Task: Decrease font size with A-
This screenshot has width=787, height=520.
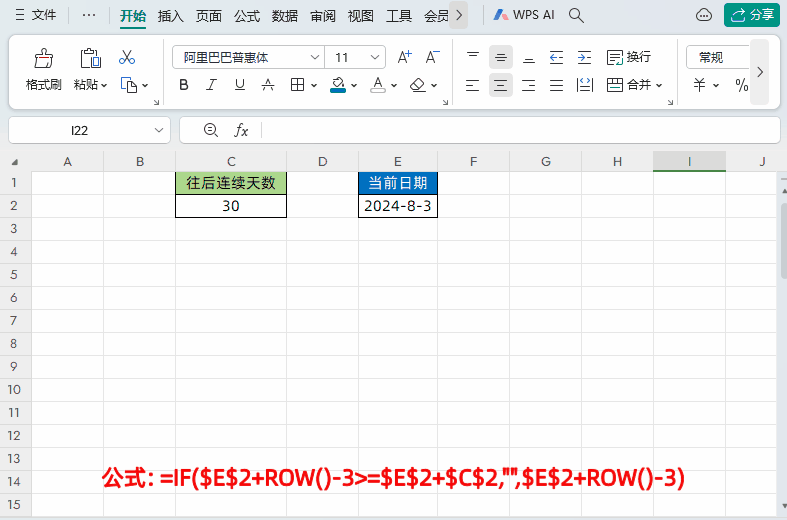Action: [433, 57]
